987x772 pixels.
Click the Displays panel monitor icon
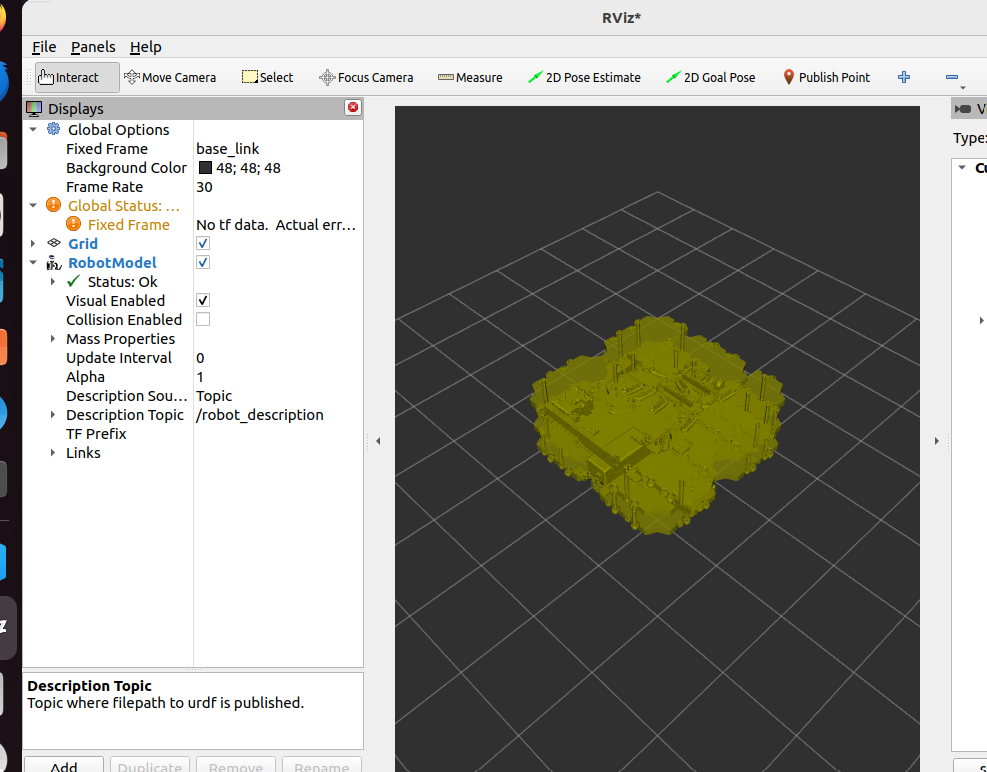(x=34, y=108)
